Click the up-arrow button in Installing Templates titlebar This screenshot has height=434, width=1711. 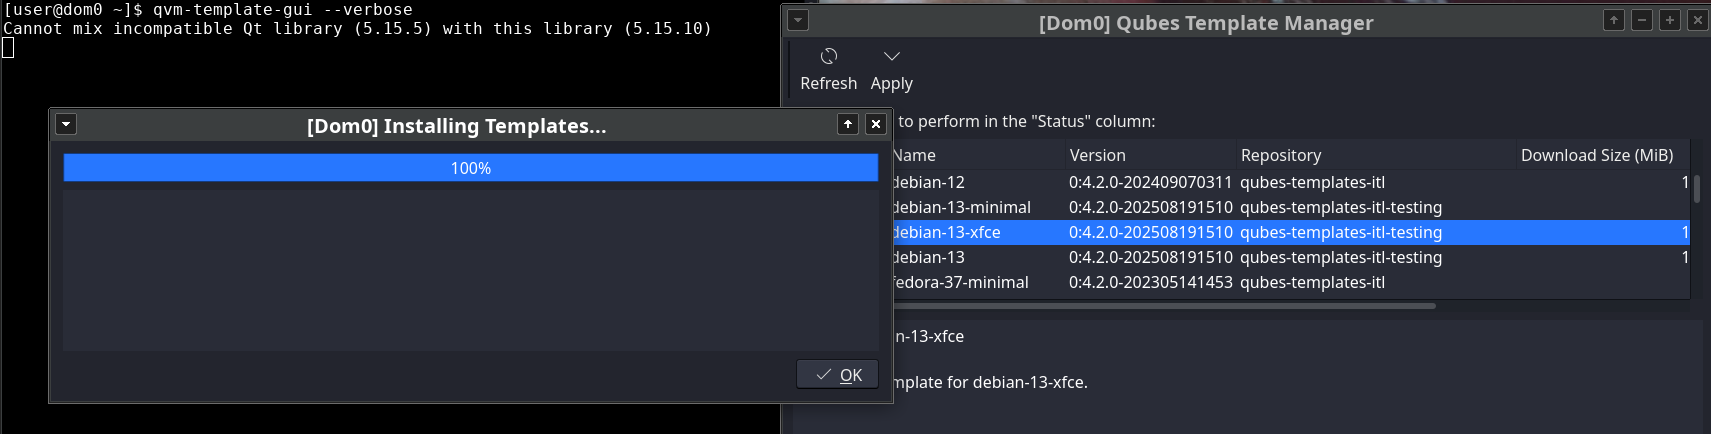(x=848, y=124)
